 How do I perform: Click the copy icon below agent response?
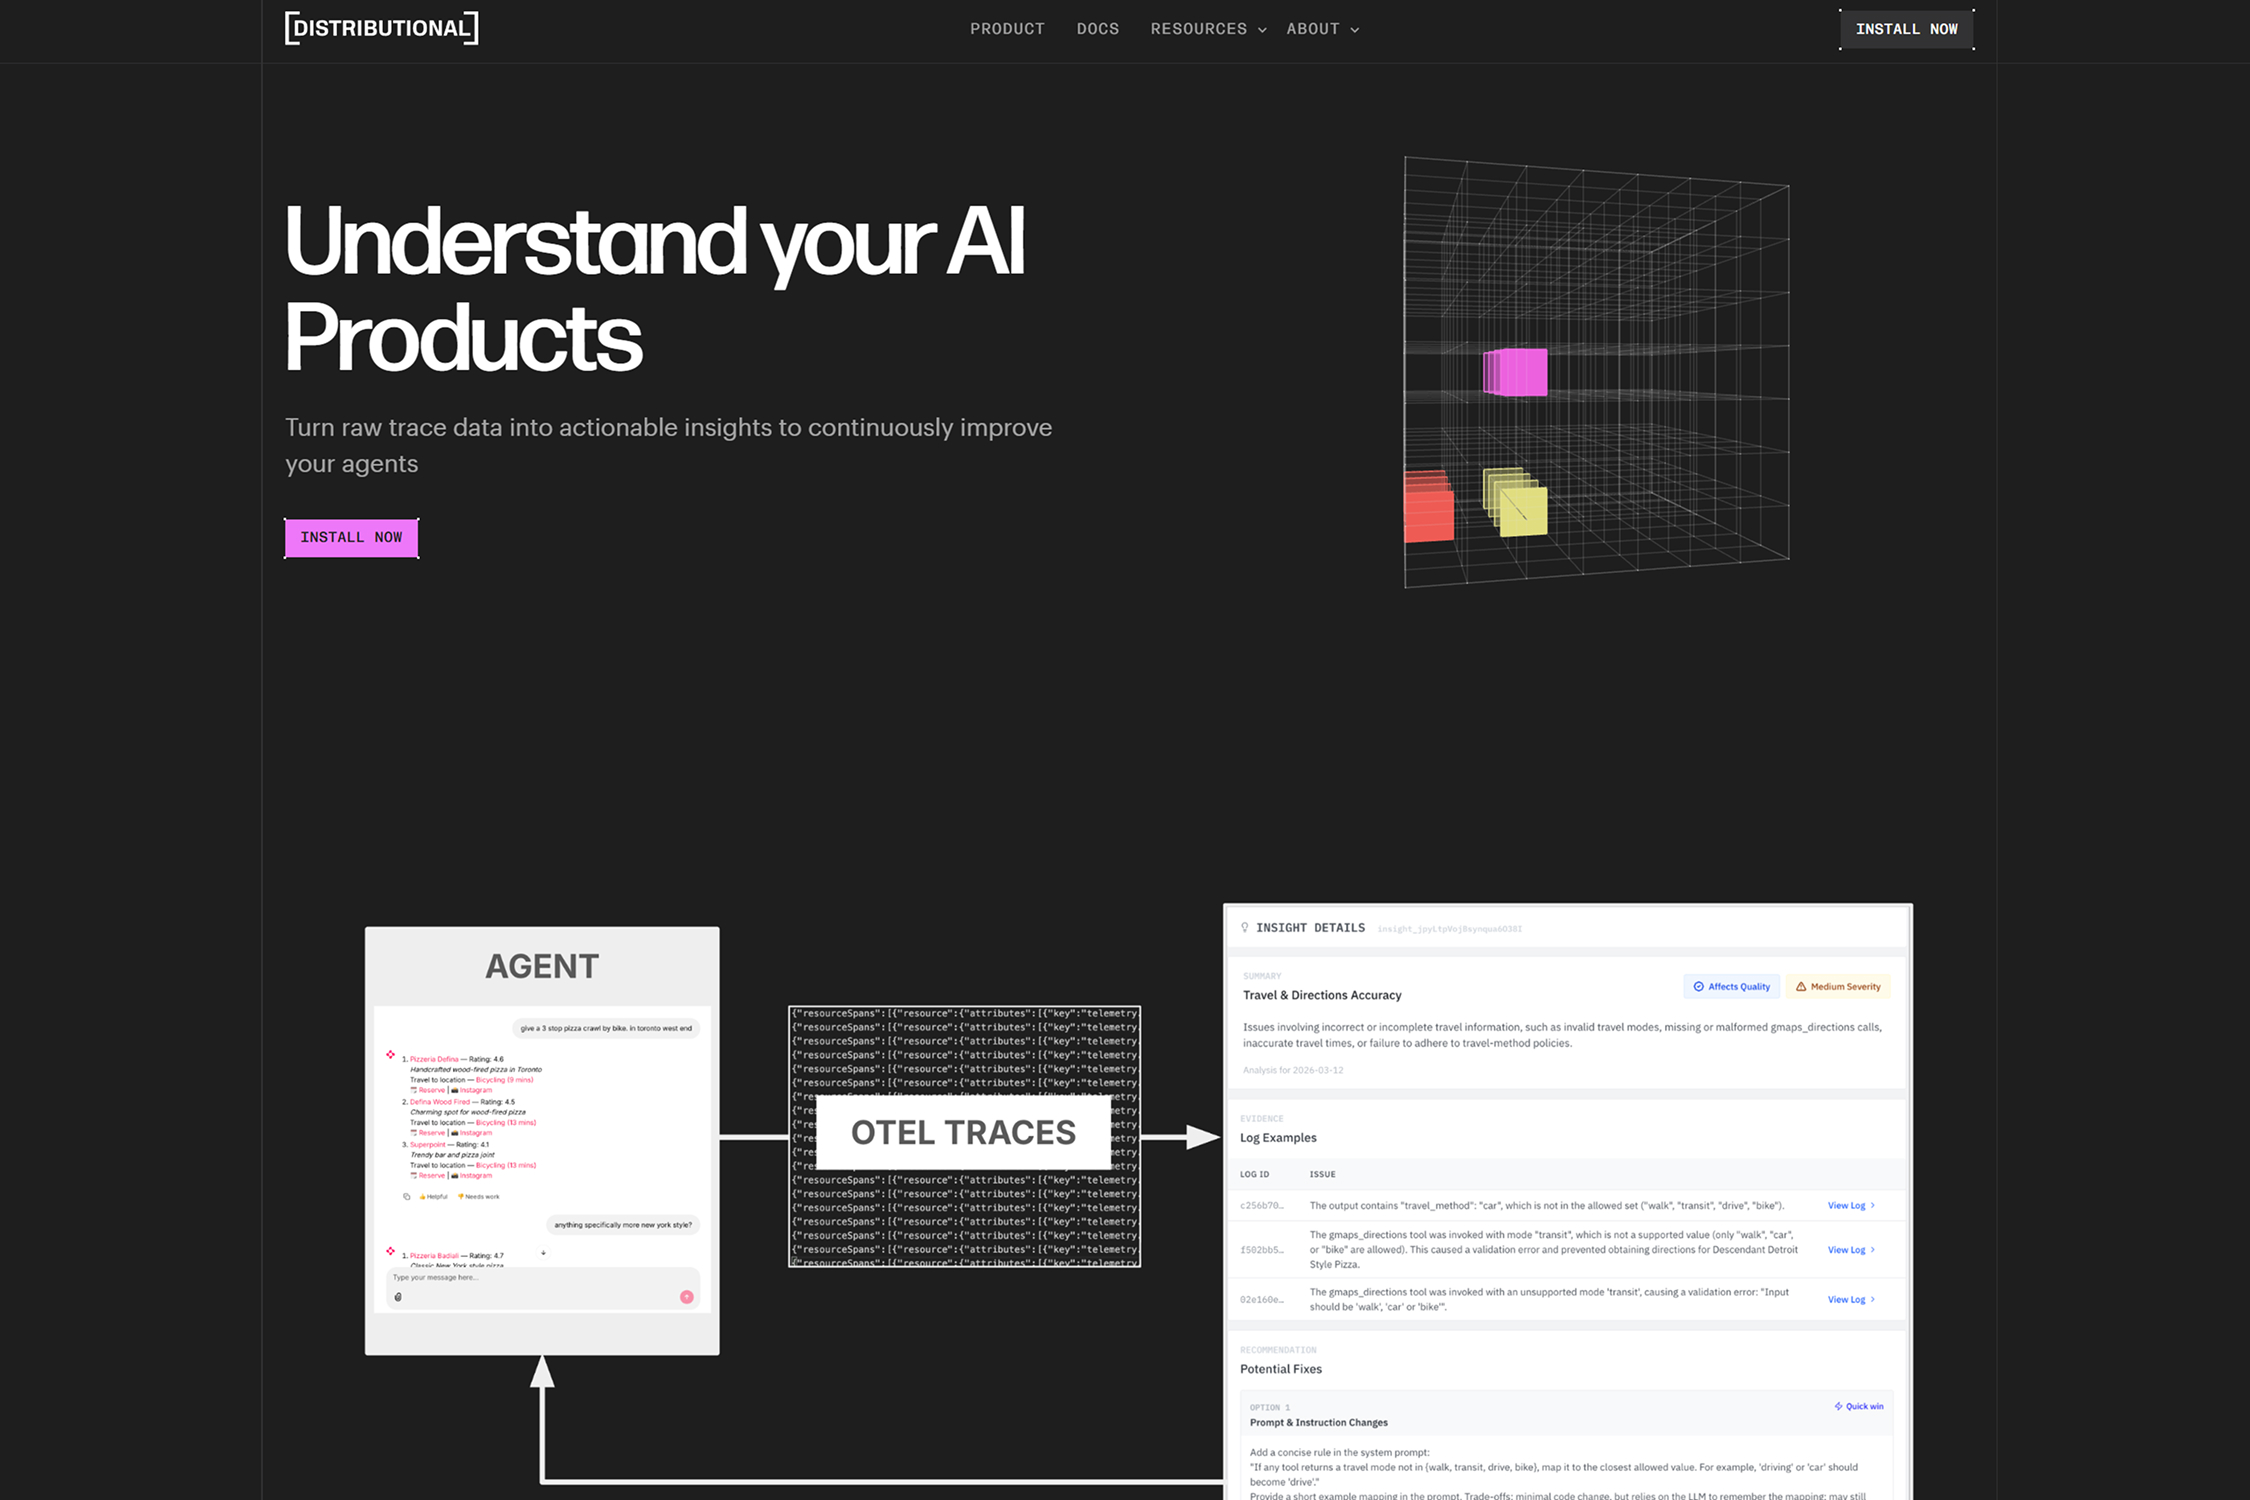pyautogui.click(x=407, y=1196)
